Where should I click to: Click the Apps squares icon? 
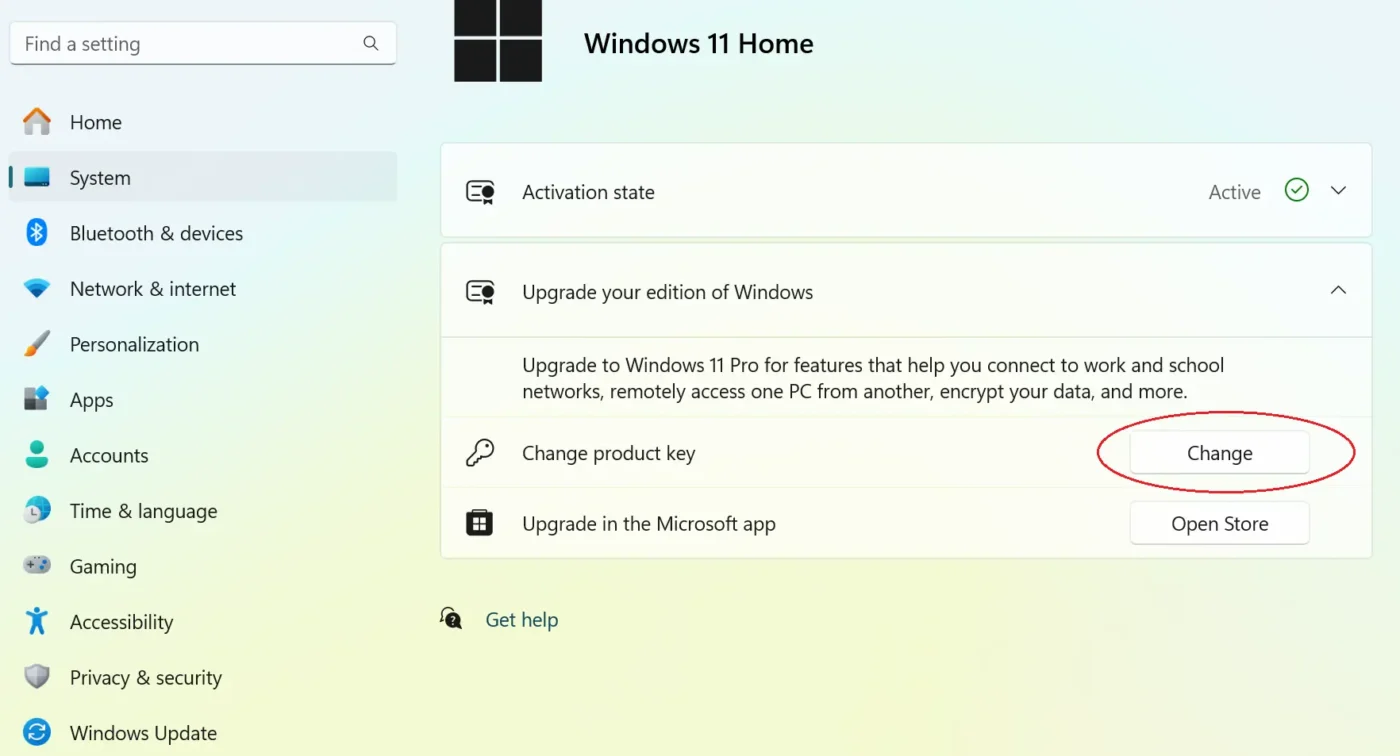point(37,399)
